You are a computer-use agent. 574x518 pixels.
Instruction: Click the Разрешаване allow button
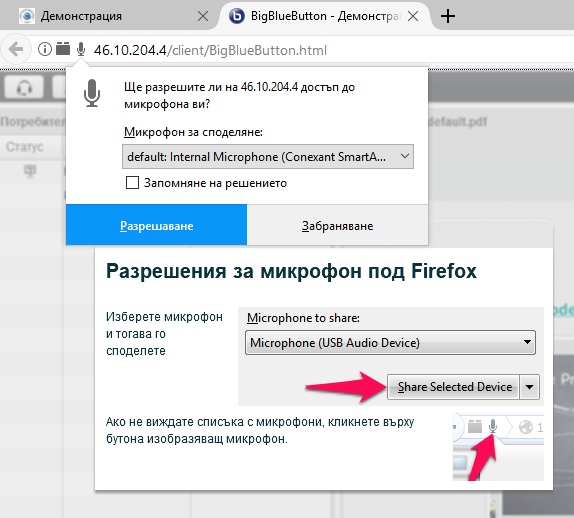pos(156,225)
